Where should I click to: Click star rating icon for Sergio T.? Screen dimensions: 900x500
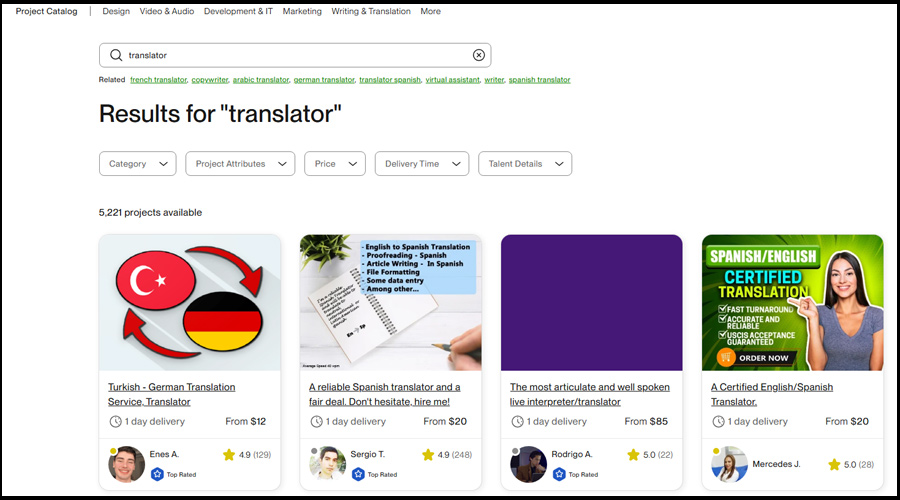coord(428,455)
